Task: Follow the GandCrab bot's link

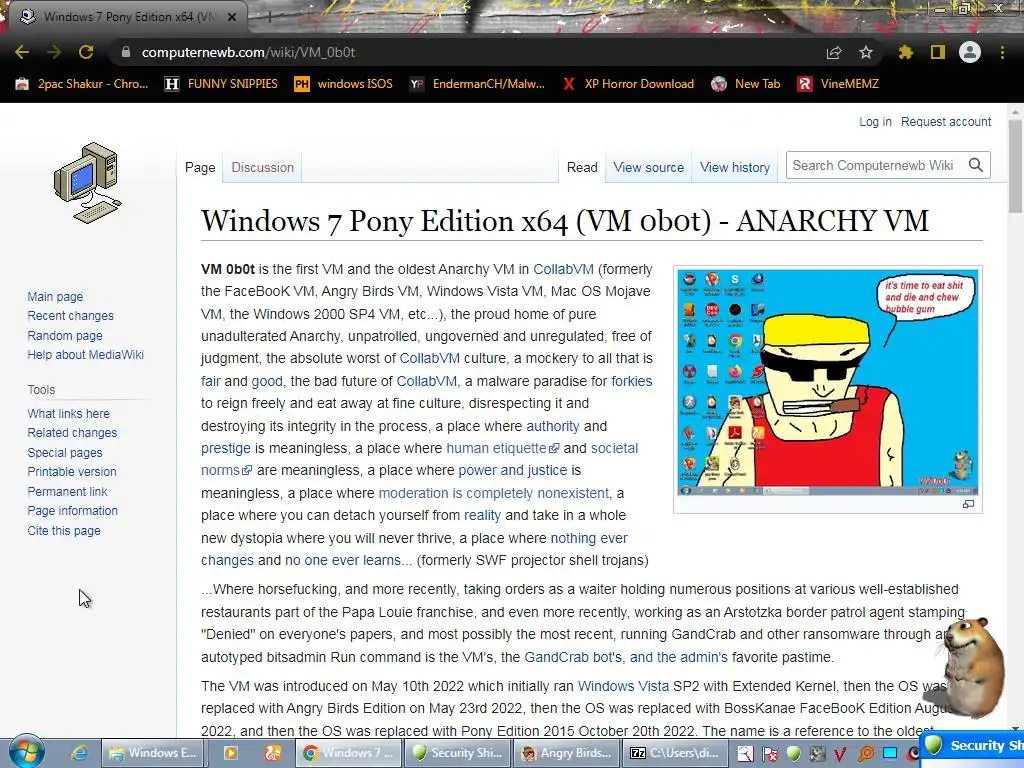Action: 575,657
